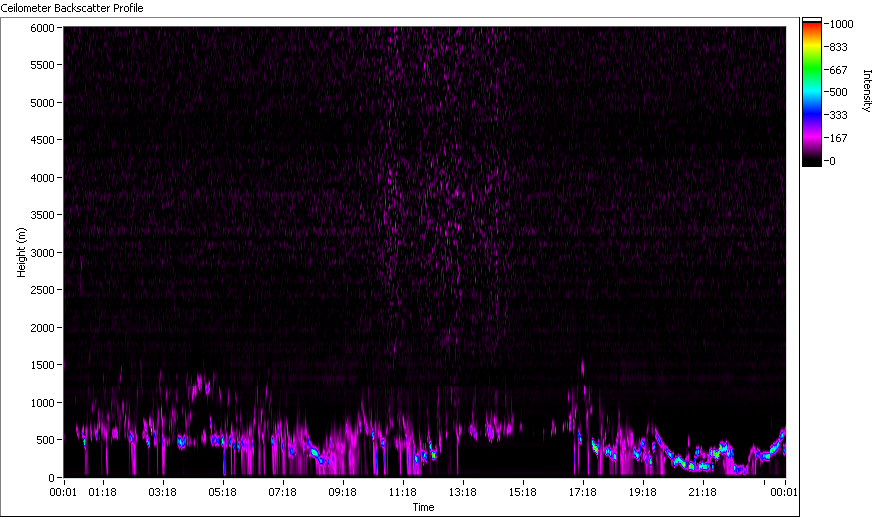Viewport: 876px width, 517px height.
Task: Select the 4000 height axis label
Action: 42,178
